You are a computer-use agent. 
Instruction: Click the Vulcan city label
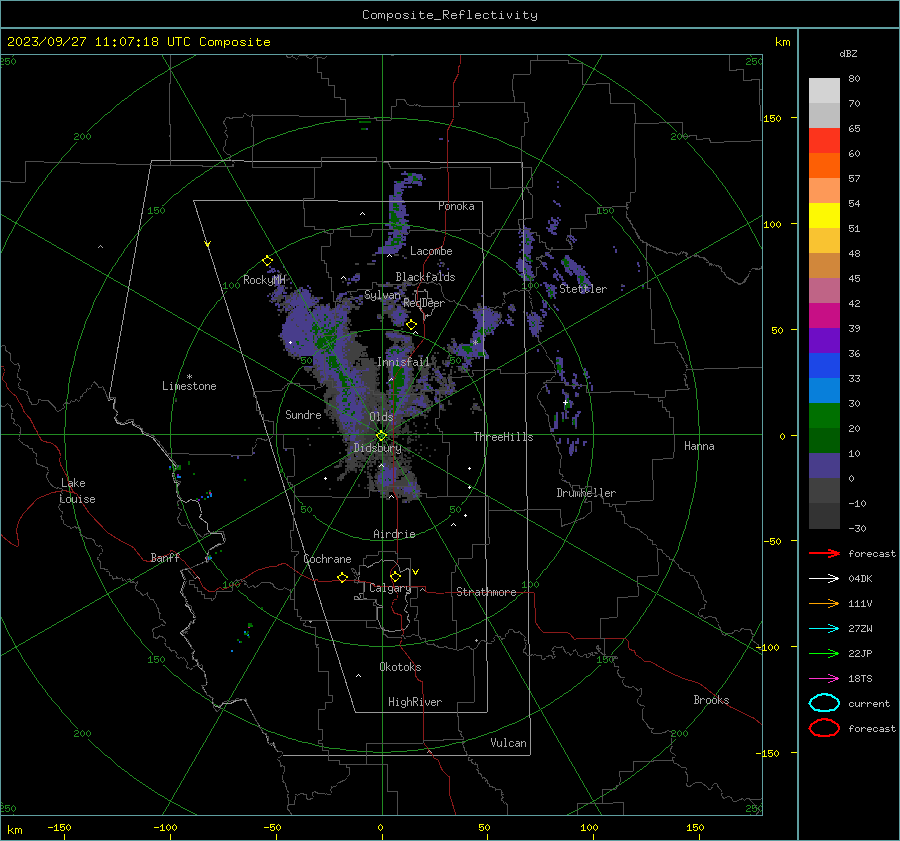click(508, 743)
